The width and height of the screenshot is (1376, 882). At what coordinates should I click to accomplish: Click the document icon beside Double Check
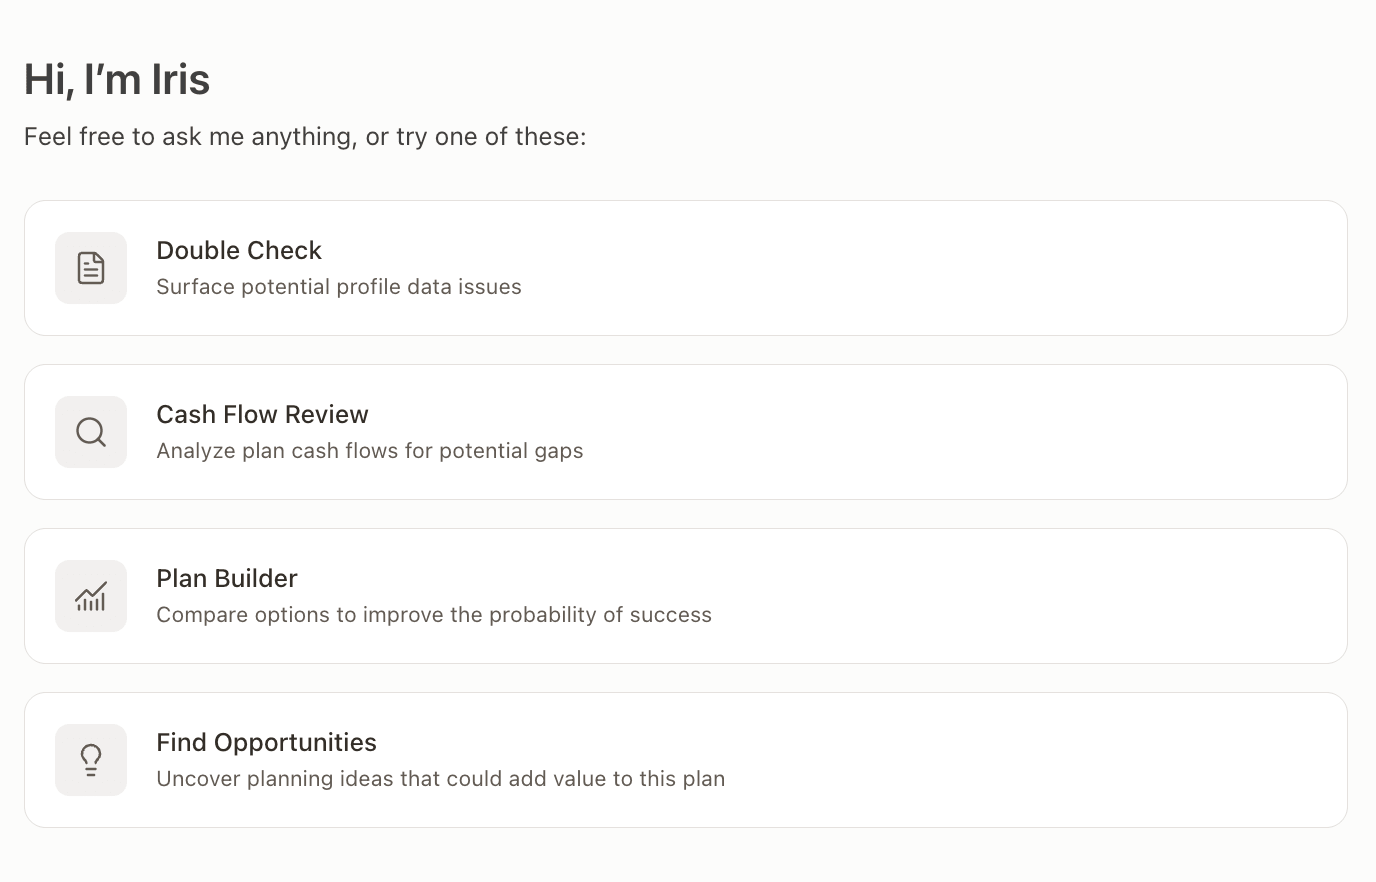coord(91,268)
